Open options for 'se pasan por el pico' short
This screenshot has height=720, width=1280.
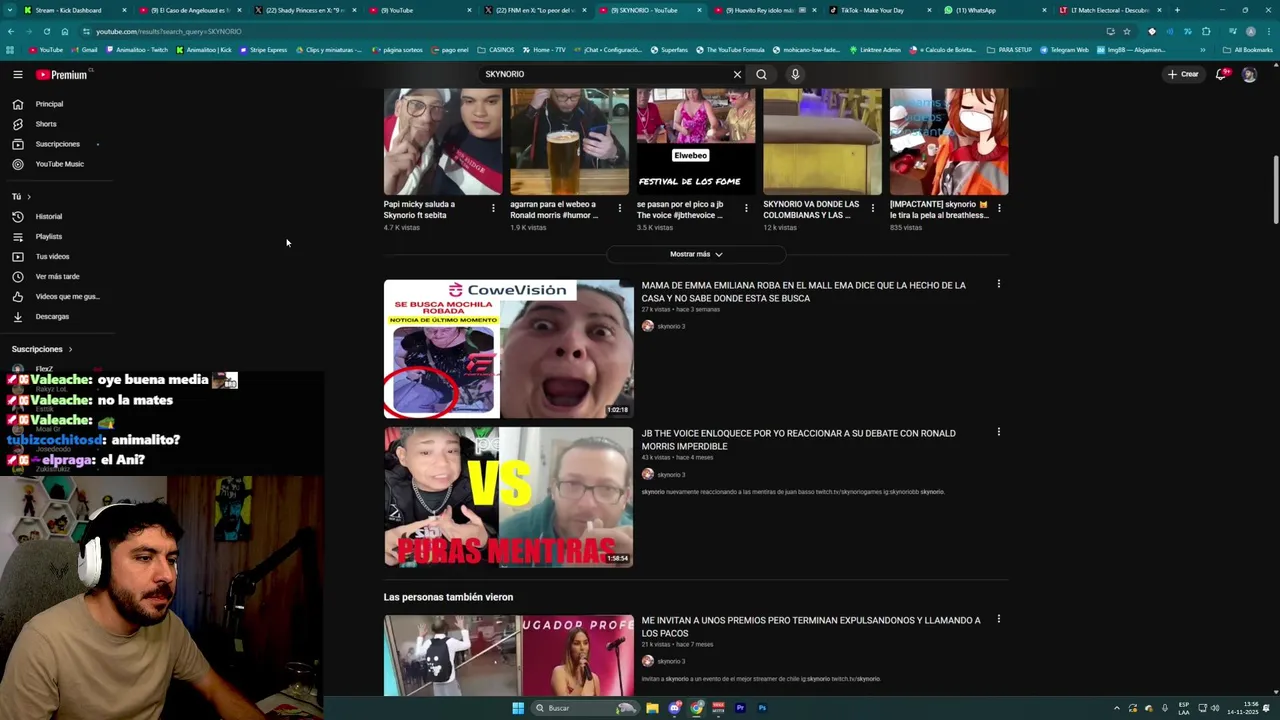[x=746, y=208]
